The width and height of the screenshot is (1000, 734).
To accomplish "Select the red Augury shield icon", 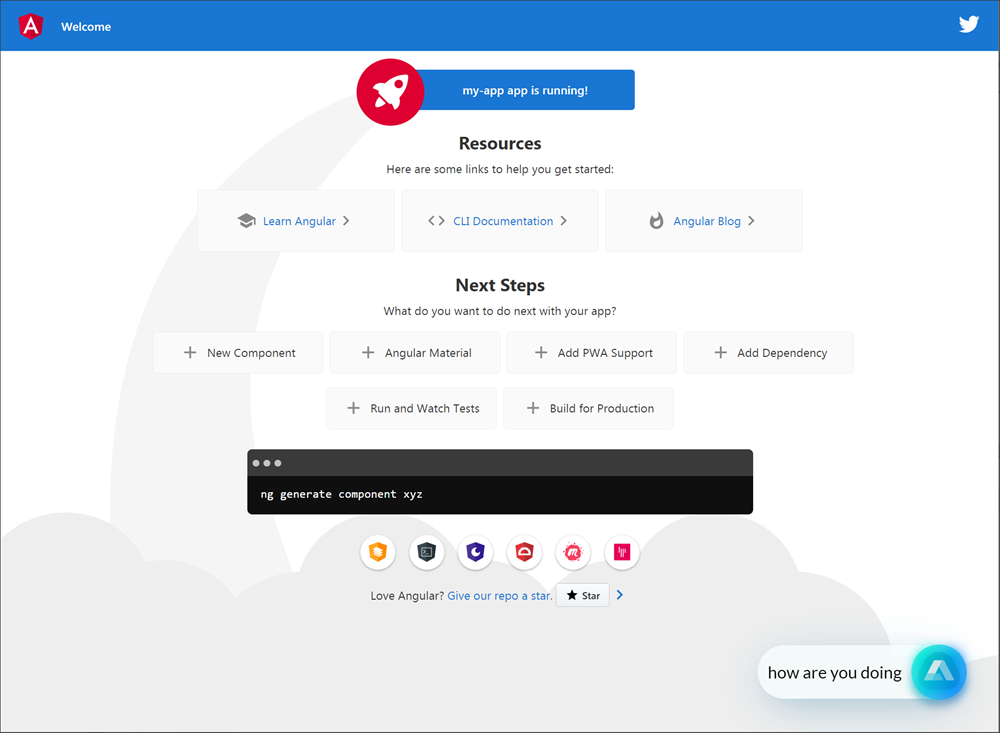I will pos(524,552).
